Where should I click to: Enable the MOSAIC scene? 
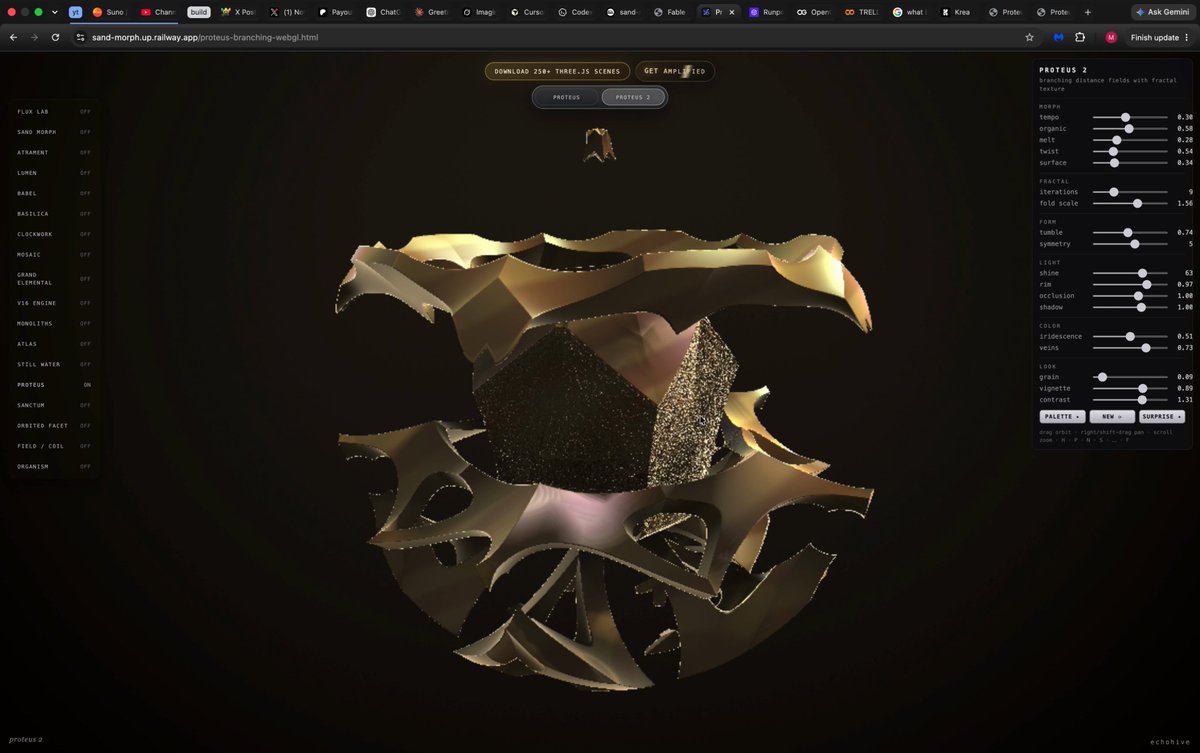click(x=54, y=254)
